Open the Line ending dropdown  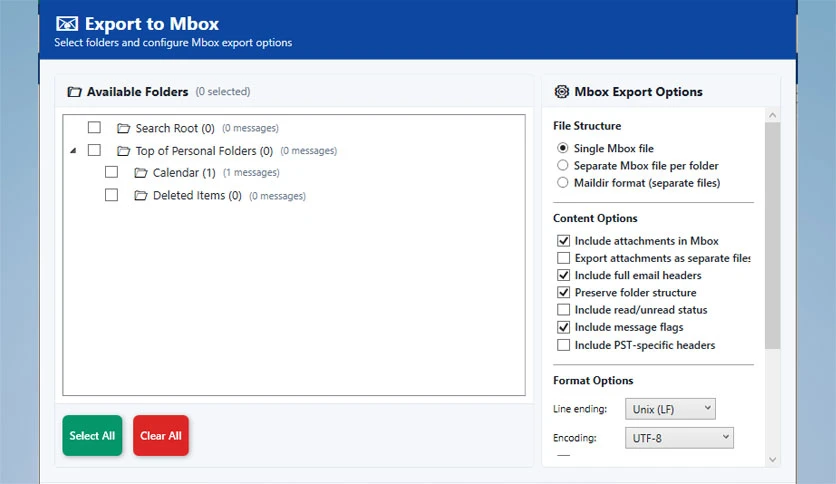(x=670, y=409)
